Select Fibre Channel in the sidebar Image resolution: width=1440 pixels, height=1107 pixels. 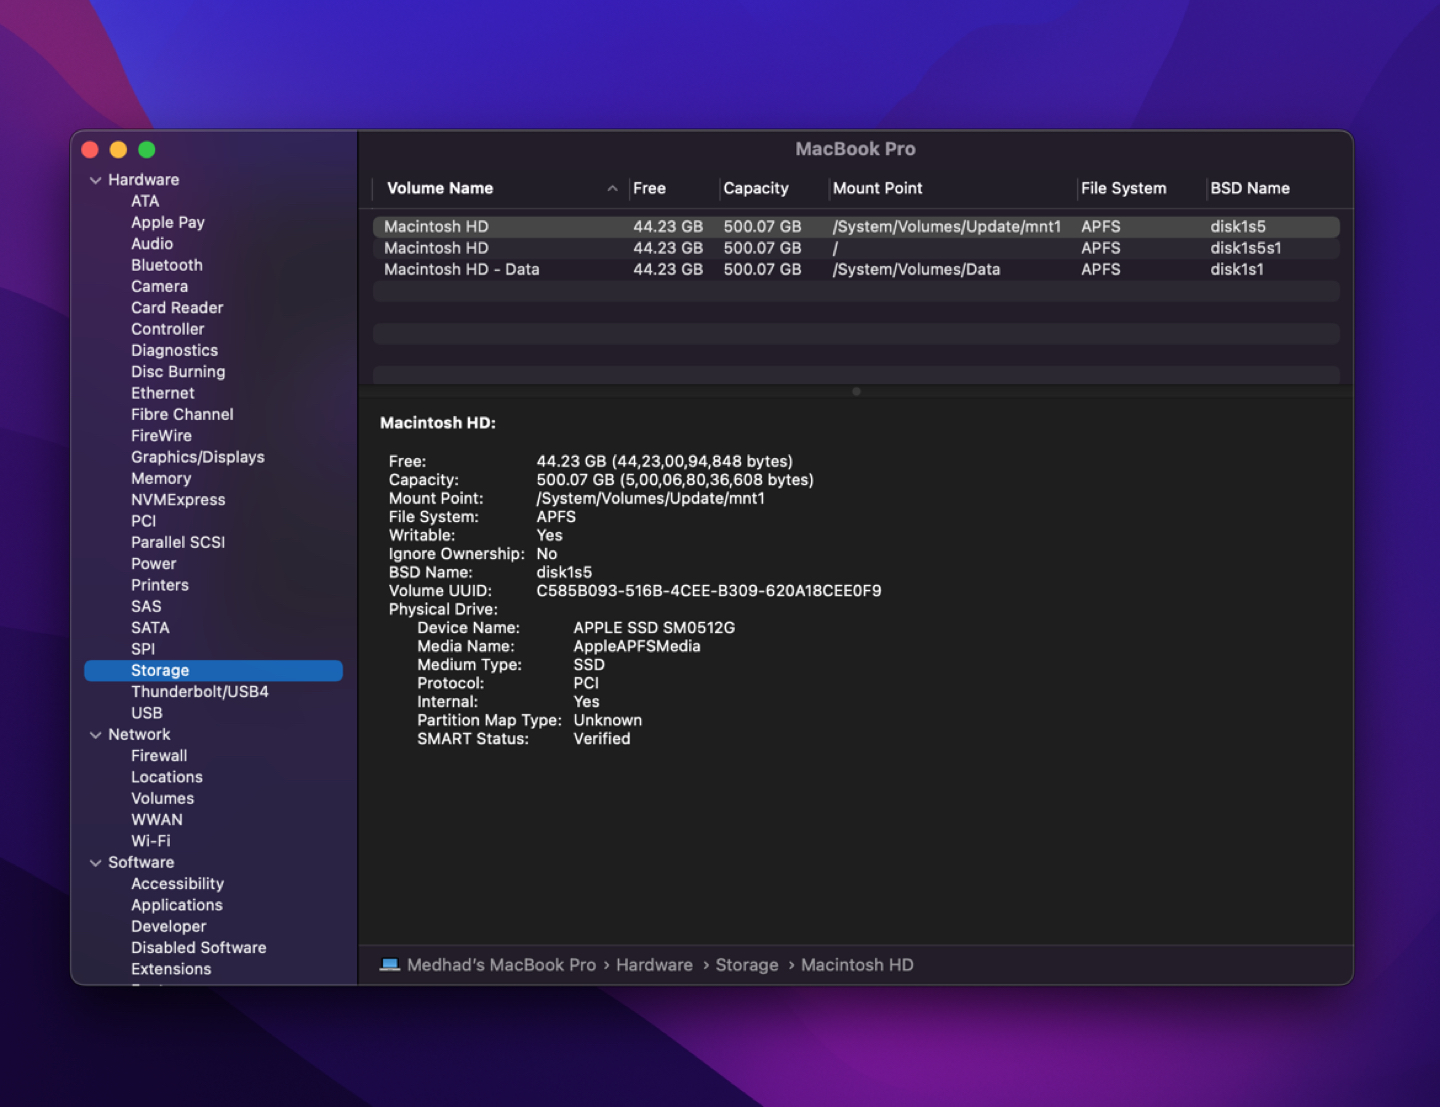click(182, 414)
